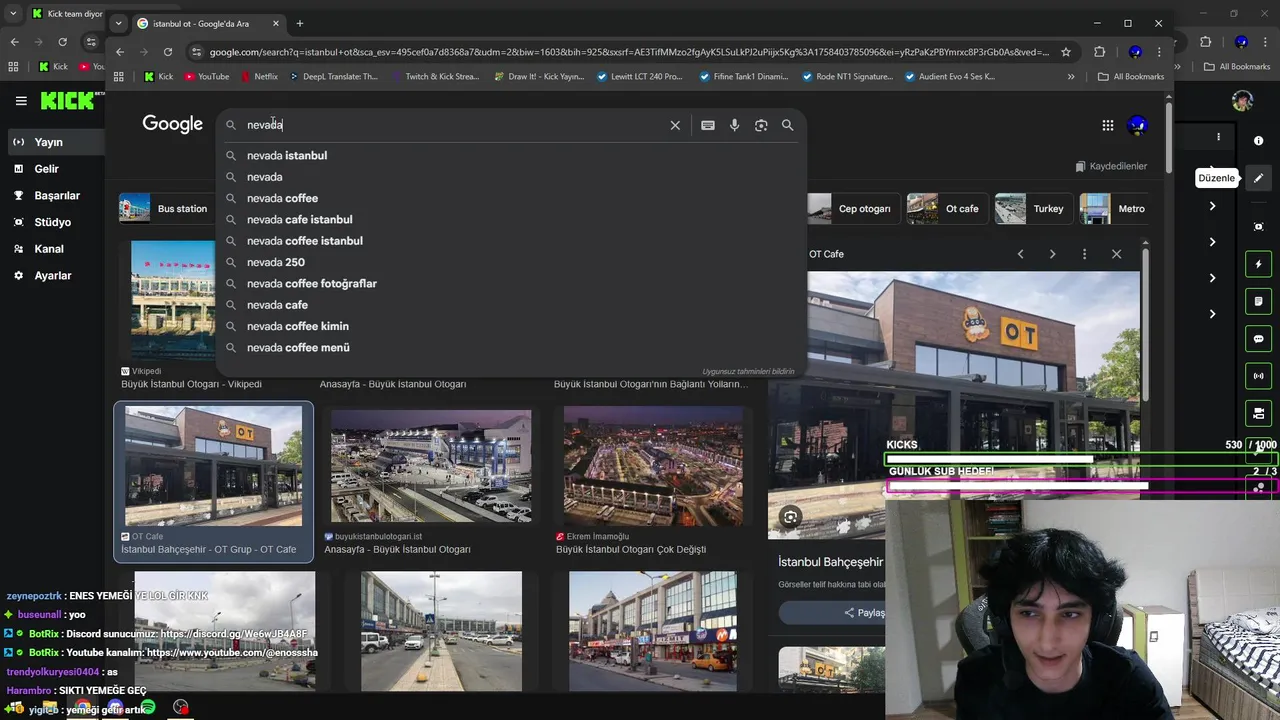Open the tab search dropdown arrow

(119, 23)
